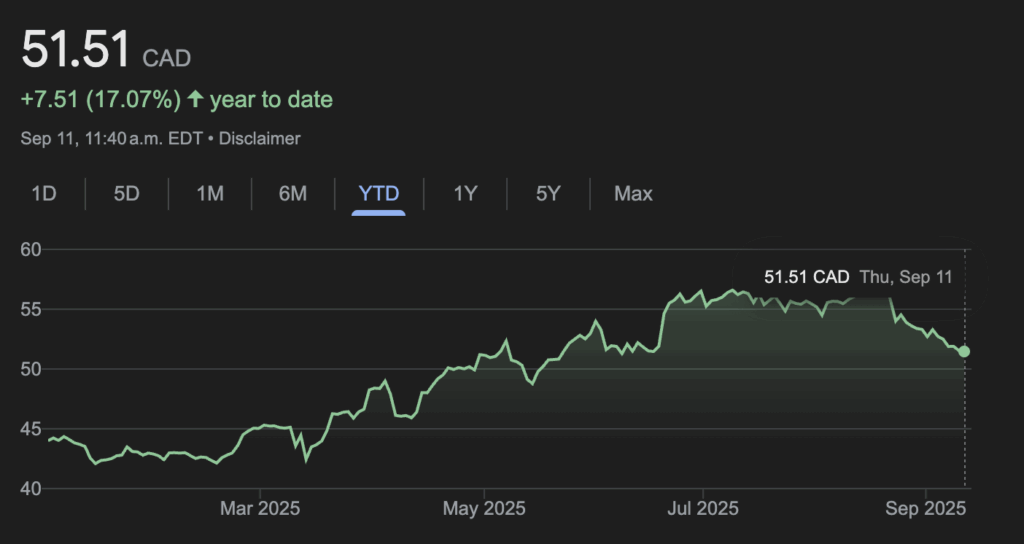Click the May 2025 axis label
The image size is (1024, 544).
(x=483, y=509)
